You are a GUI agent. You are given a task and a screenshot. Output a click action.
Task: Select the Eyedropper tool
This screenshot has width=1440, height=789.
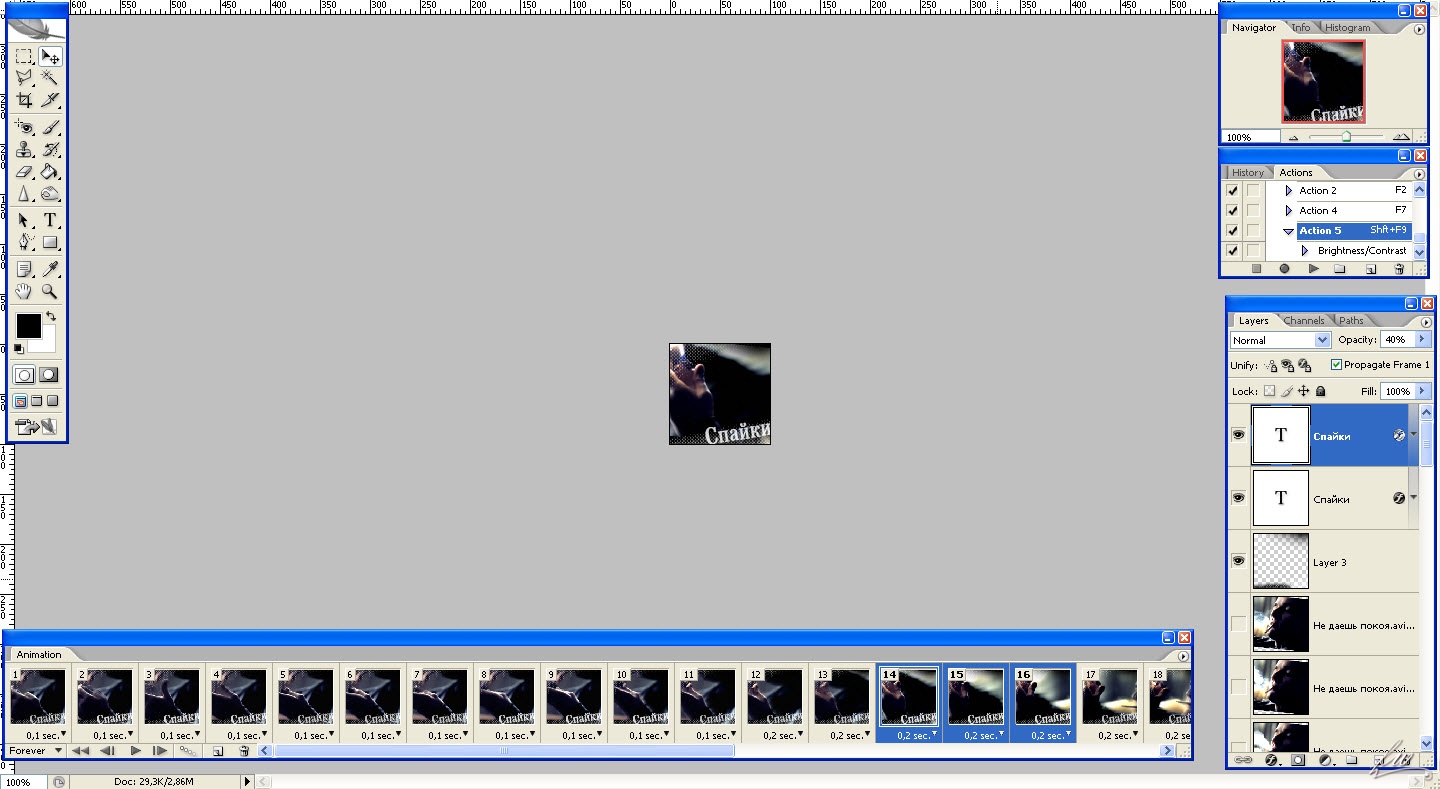[x=50, y=269]
